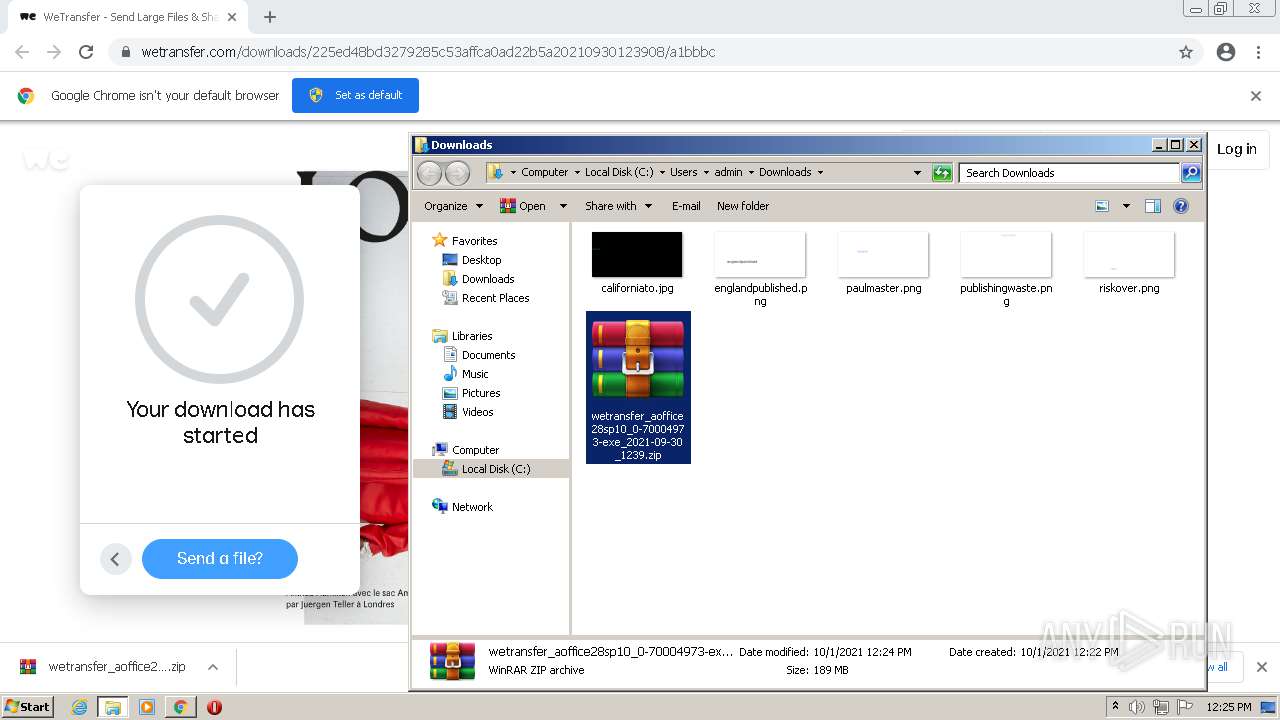This screenshot has width=1280, height=720.
Task: Launch Internet Explorer from taskbar
Action: pos(80,707)
